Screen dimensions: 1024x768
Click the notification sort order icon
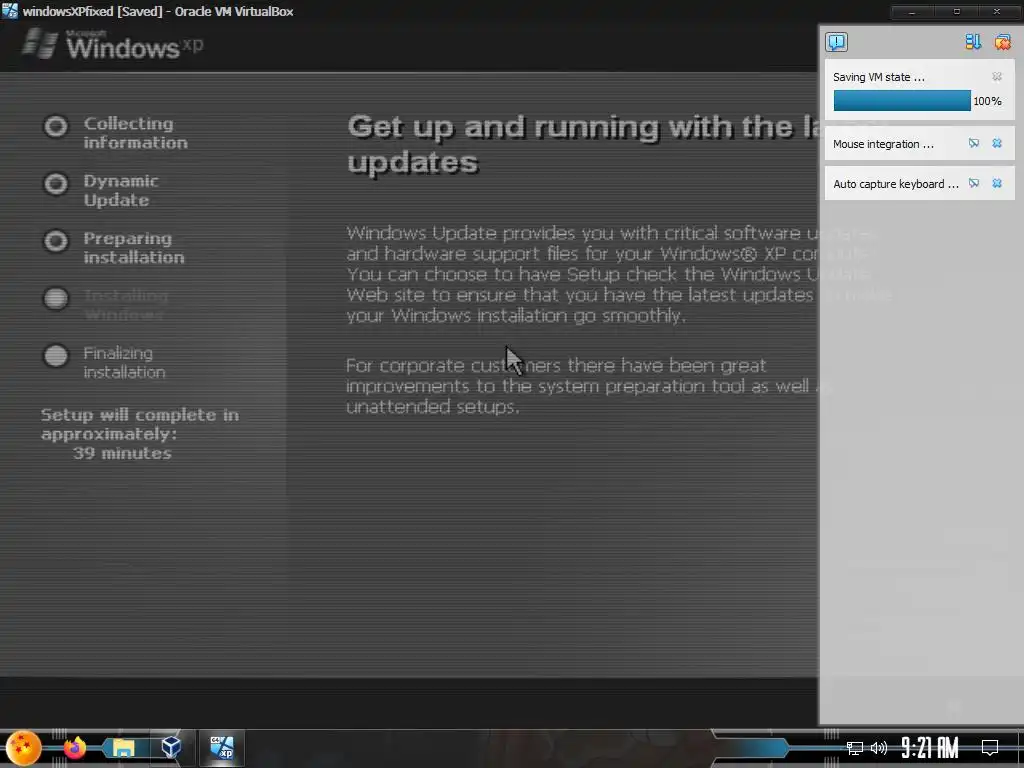coord(973,42)
